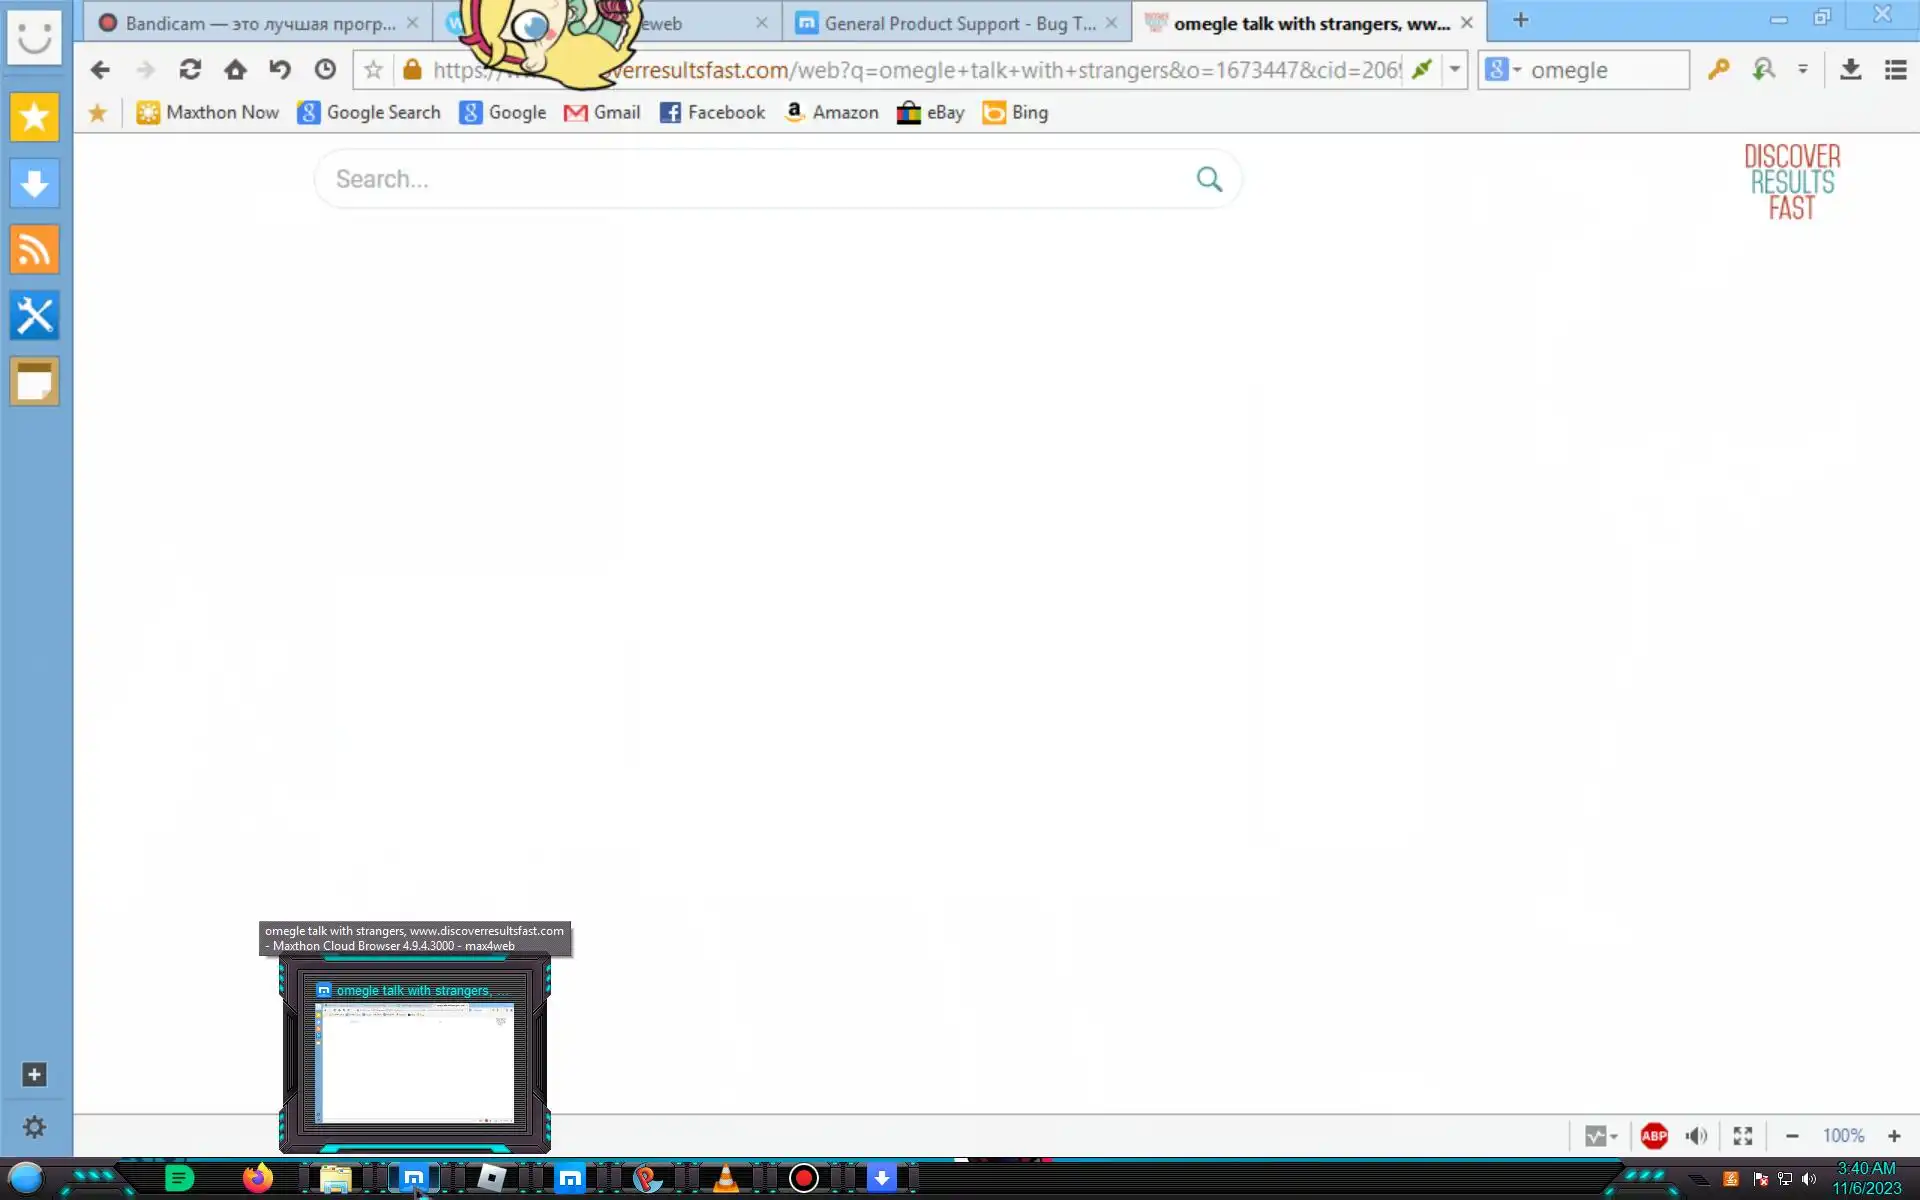Click the home page icon
Viewport: 1920px width, 1200px height.
(x=235, y=70)
